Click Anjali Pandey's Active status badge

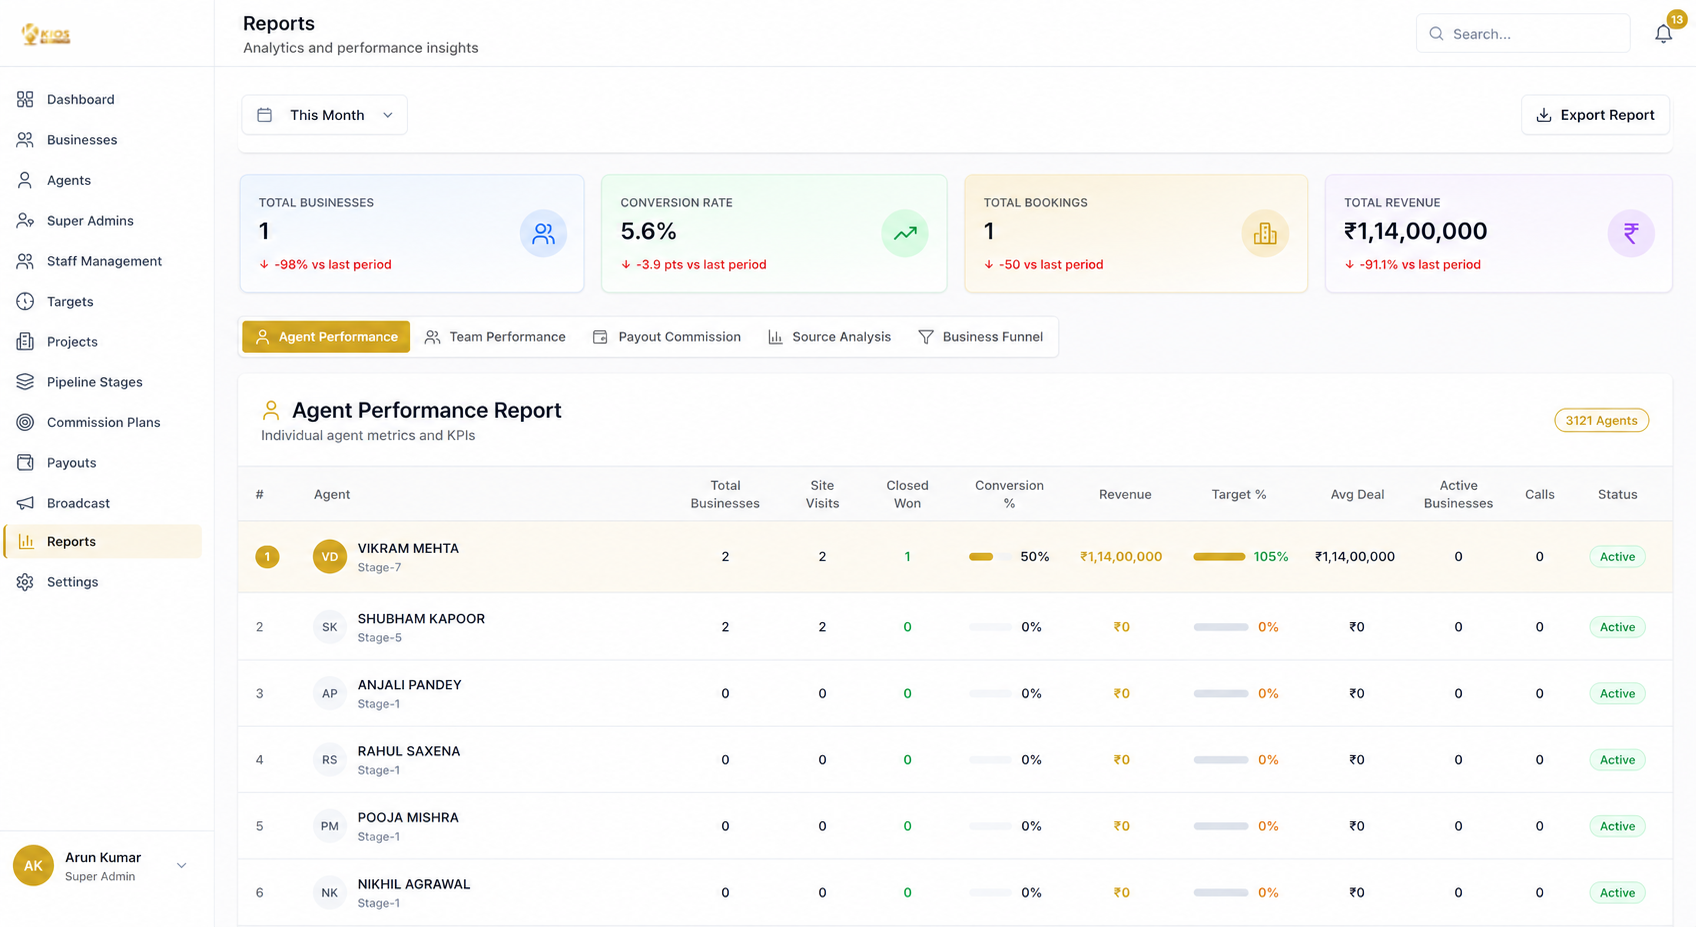1617,693
